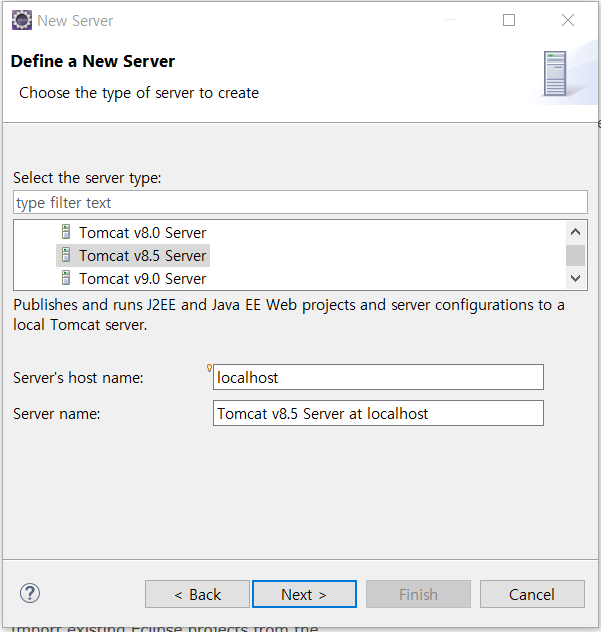Screen dimensions: 601x632
Task: Open help via question mark icon
Action: pos(30,593)
